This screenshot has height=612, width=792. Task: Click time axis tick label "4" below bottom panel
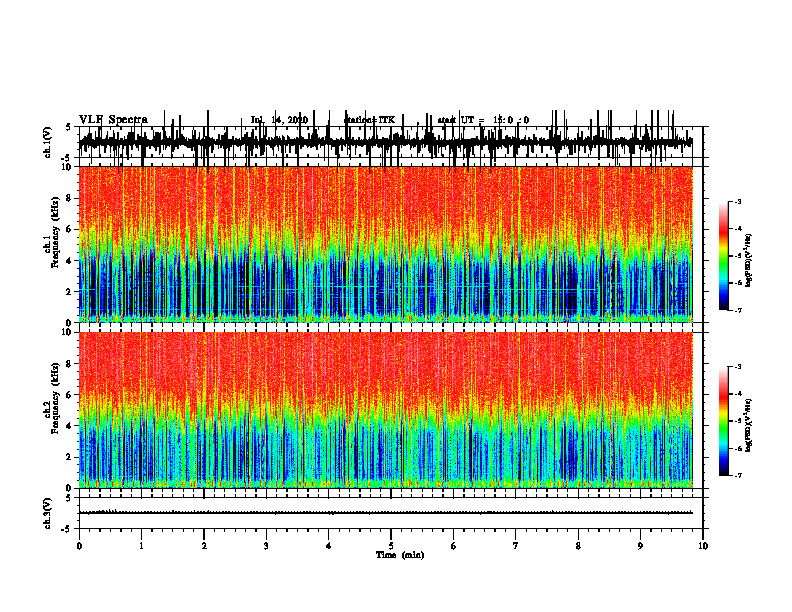[329, 546]
